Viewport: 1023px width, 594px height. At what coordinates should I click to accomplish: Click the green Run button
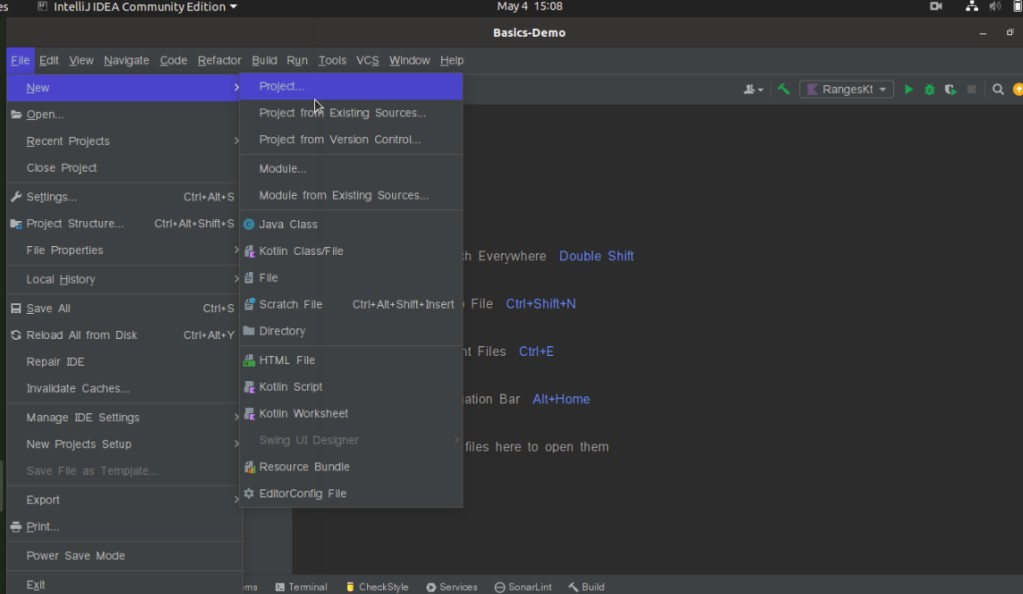908,89
